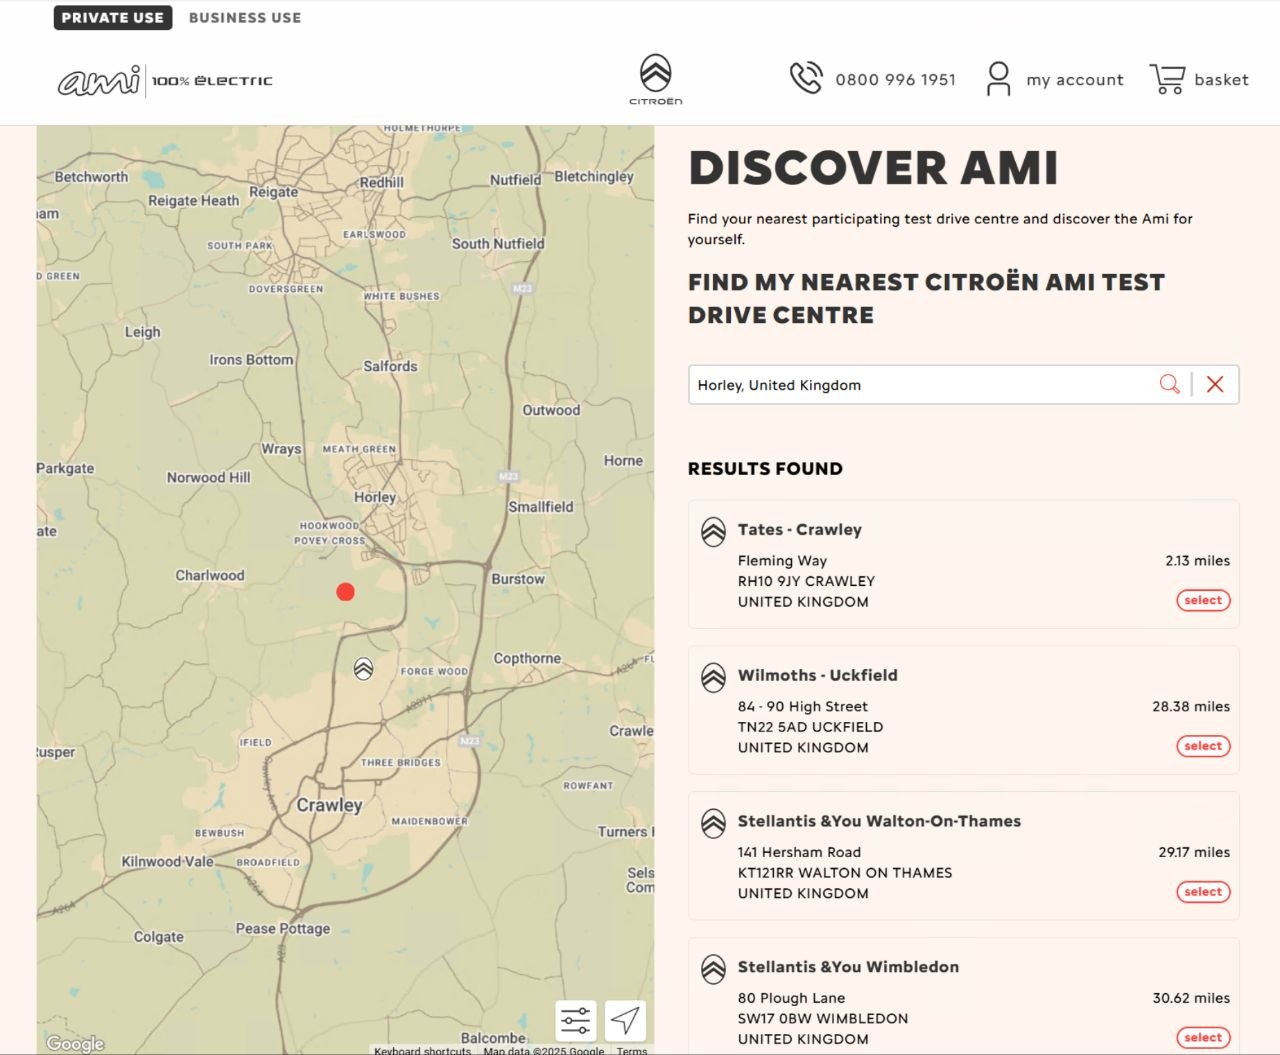Open the Citroën logo home link
Screen dimensions: 1280x1055
click(656, 80)
